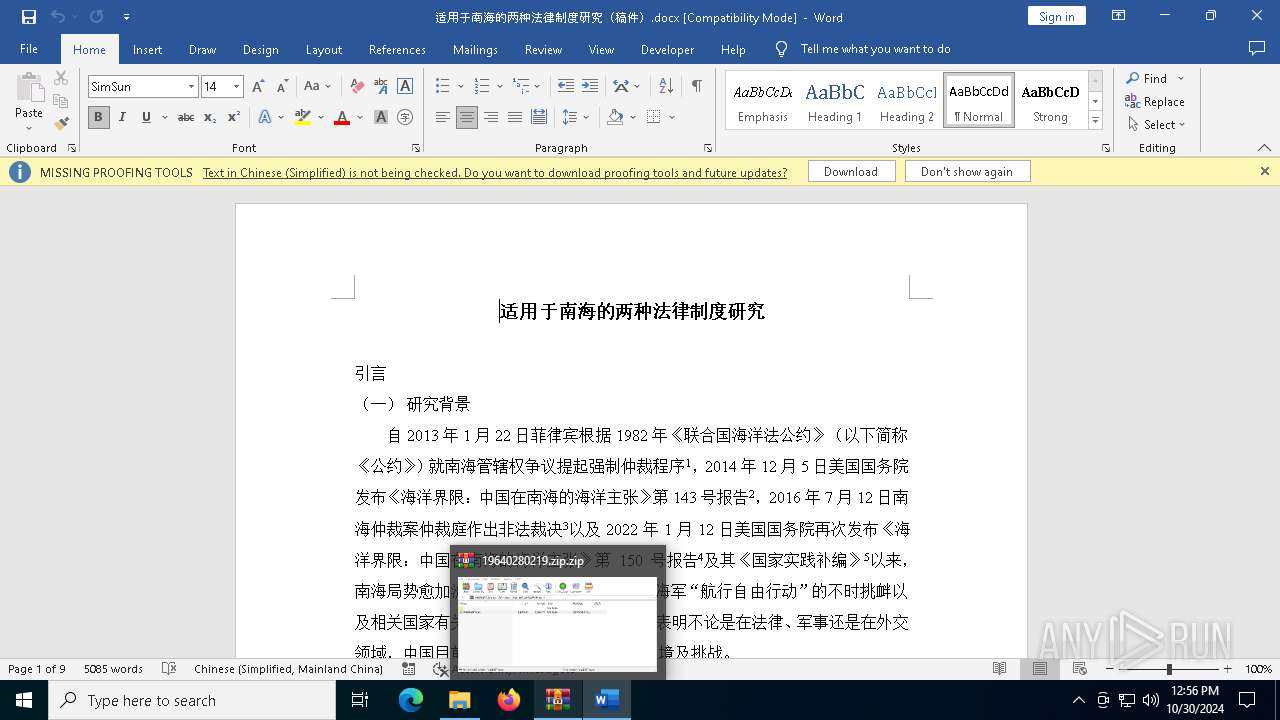Screen dimensions: 1280x720
Task: Shrink font size icon
Action: point(282,87)
